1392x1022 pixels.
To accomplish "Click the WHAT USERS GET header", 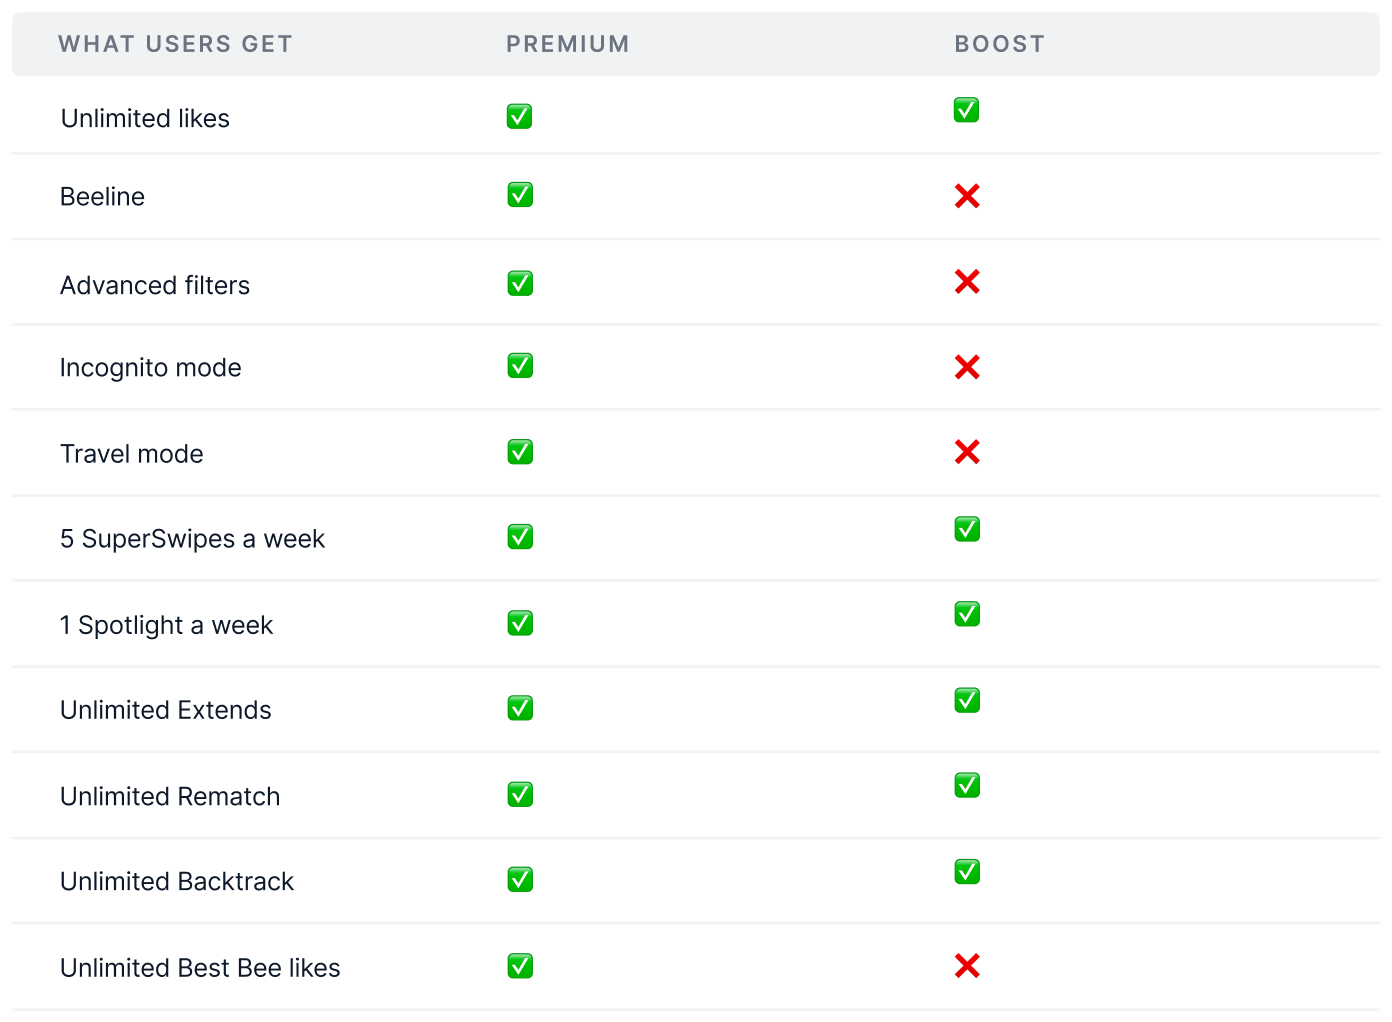I will (176, 44).
